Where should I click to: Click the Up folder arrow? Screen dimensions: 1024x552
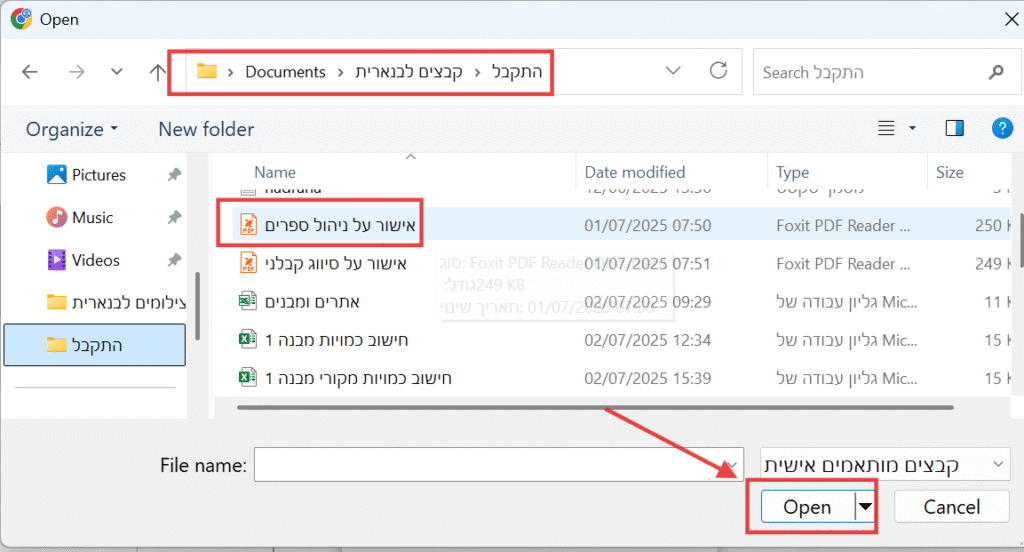[x=157, y=72]
